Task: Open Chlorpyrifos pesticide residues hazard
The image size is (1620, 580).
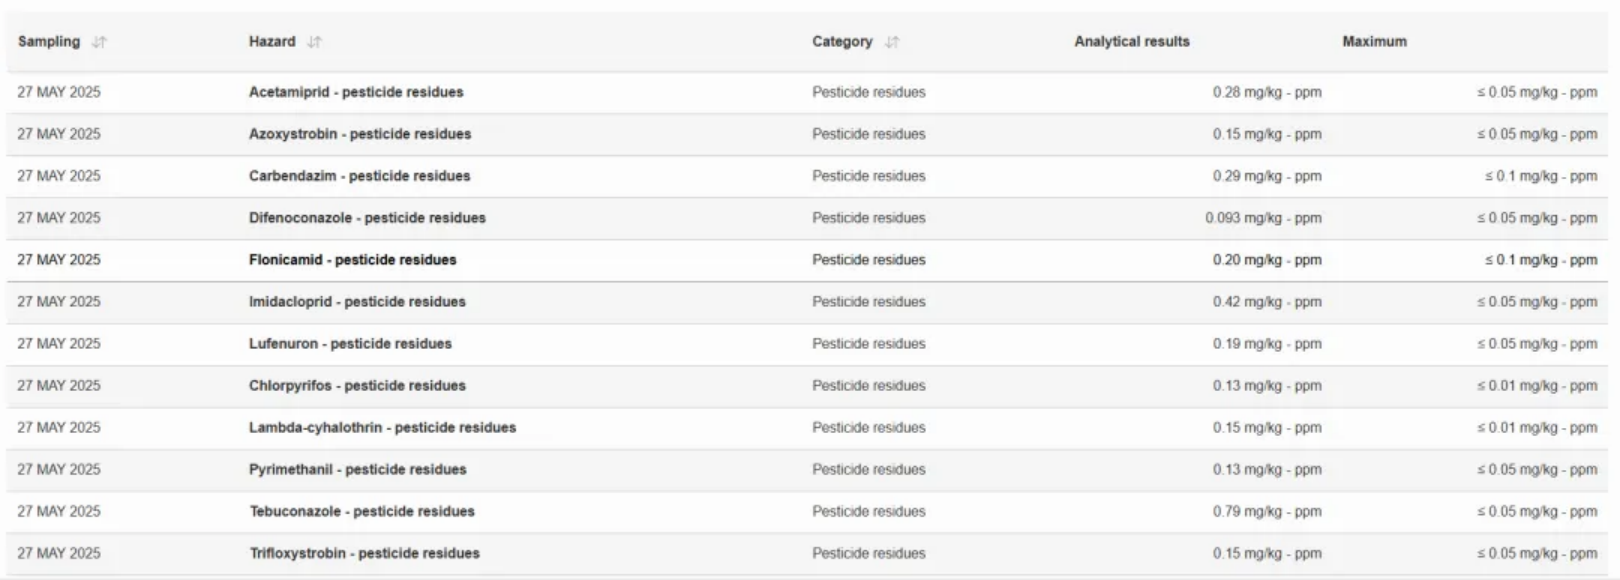Action: (x=357, y=386)
